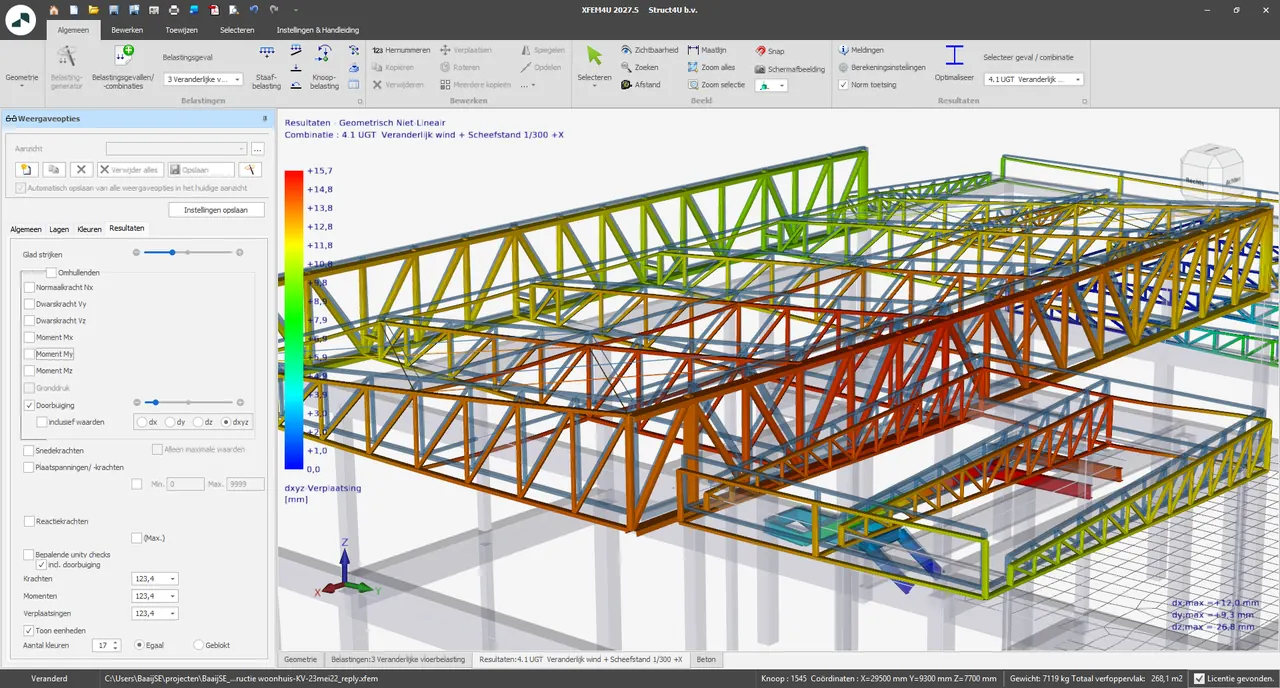Click the new view icon below Aanzicht
1280x688 pixels.
(x=27, y=170)
